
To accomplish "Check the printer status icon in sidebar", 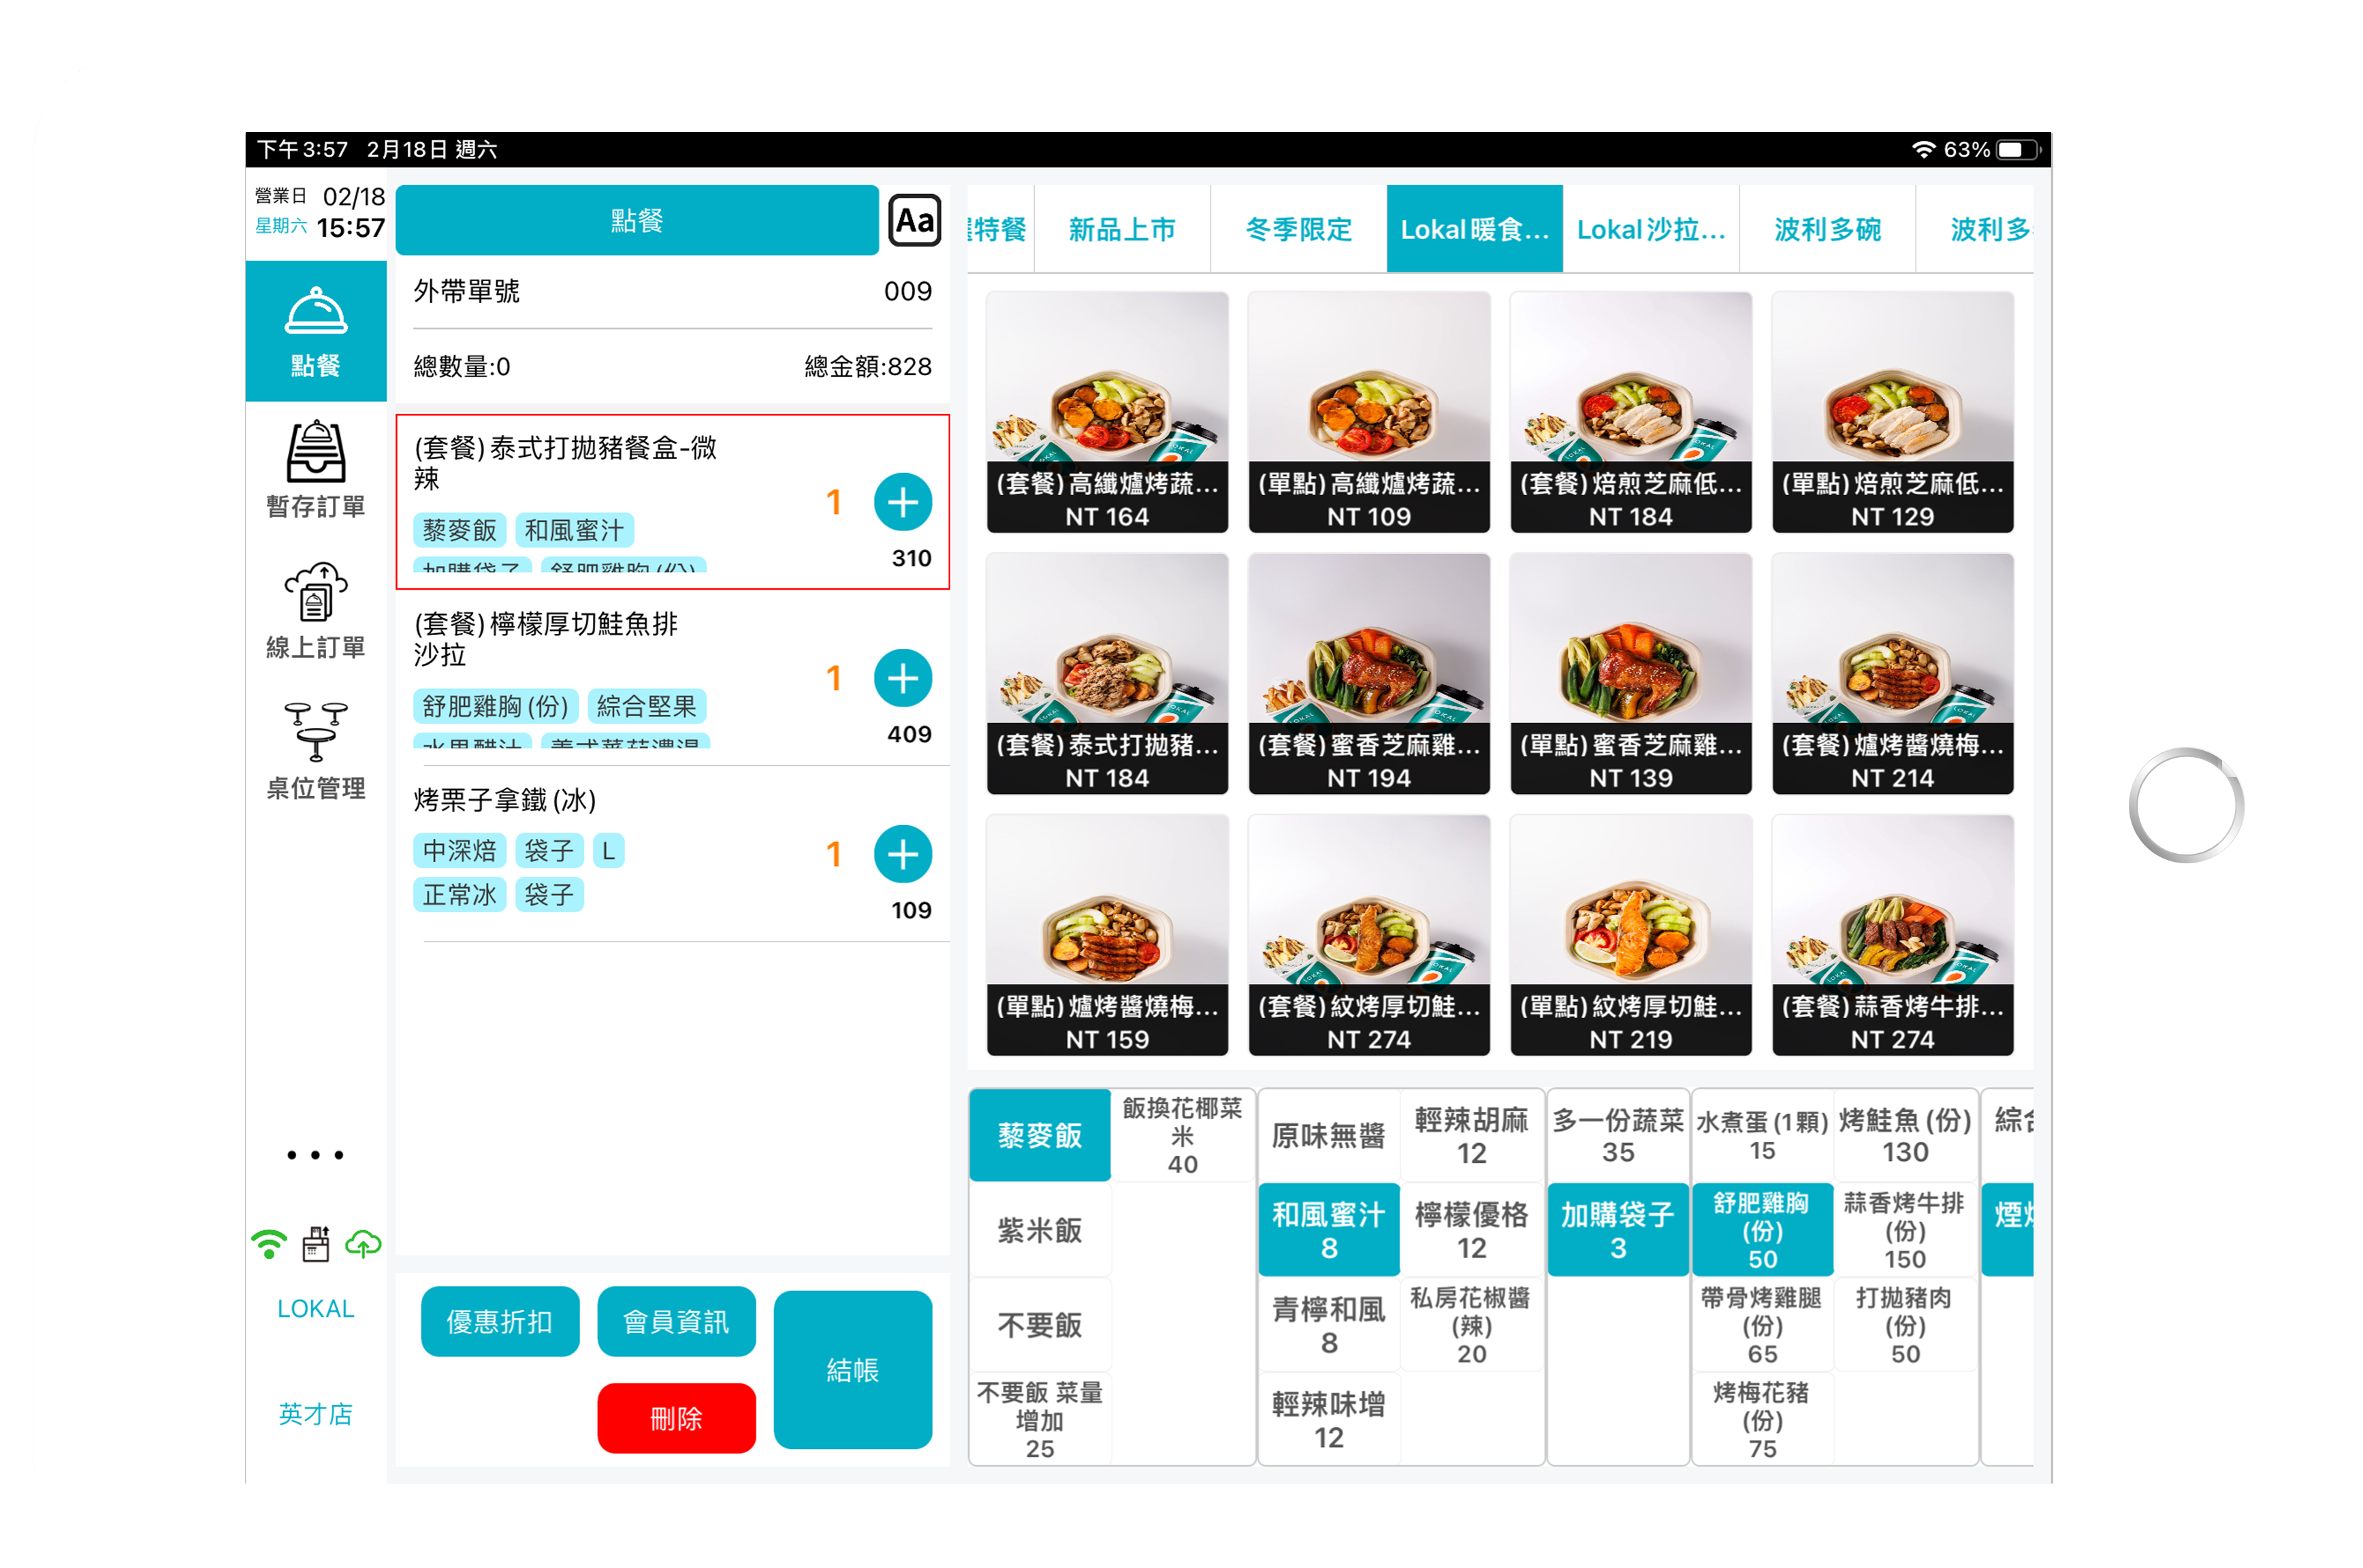I will [316, 1244].
